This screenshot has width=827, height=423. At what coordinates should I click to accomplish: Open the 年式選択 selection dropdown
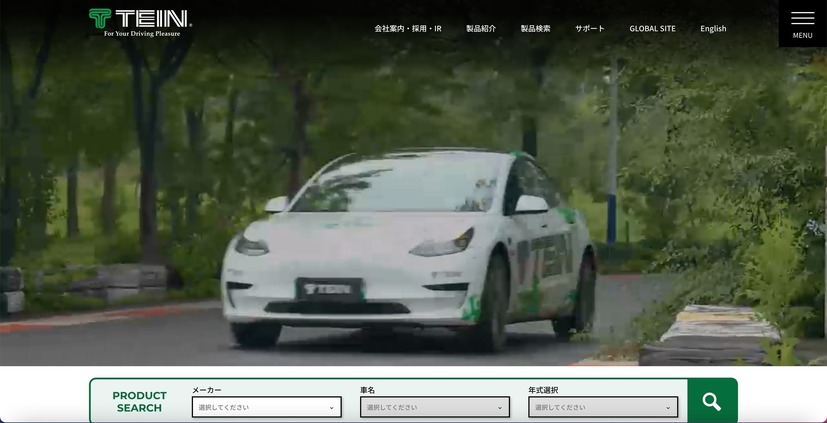602,407
